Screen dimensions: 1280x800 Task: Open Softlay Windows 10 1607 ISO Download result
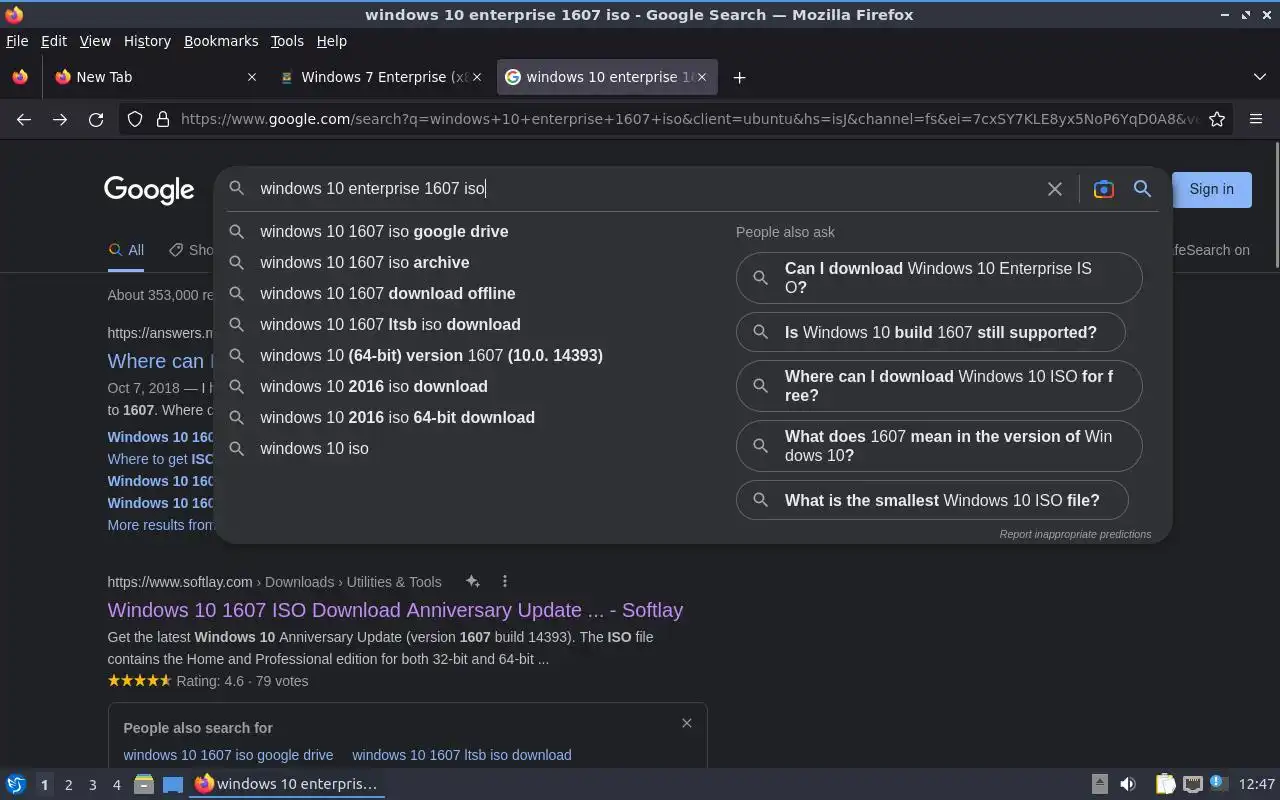click(x=395, y=610)
